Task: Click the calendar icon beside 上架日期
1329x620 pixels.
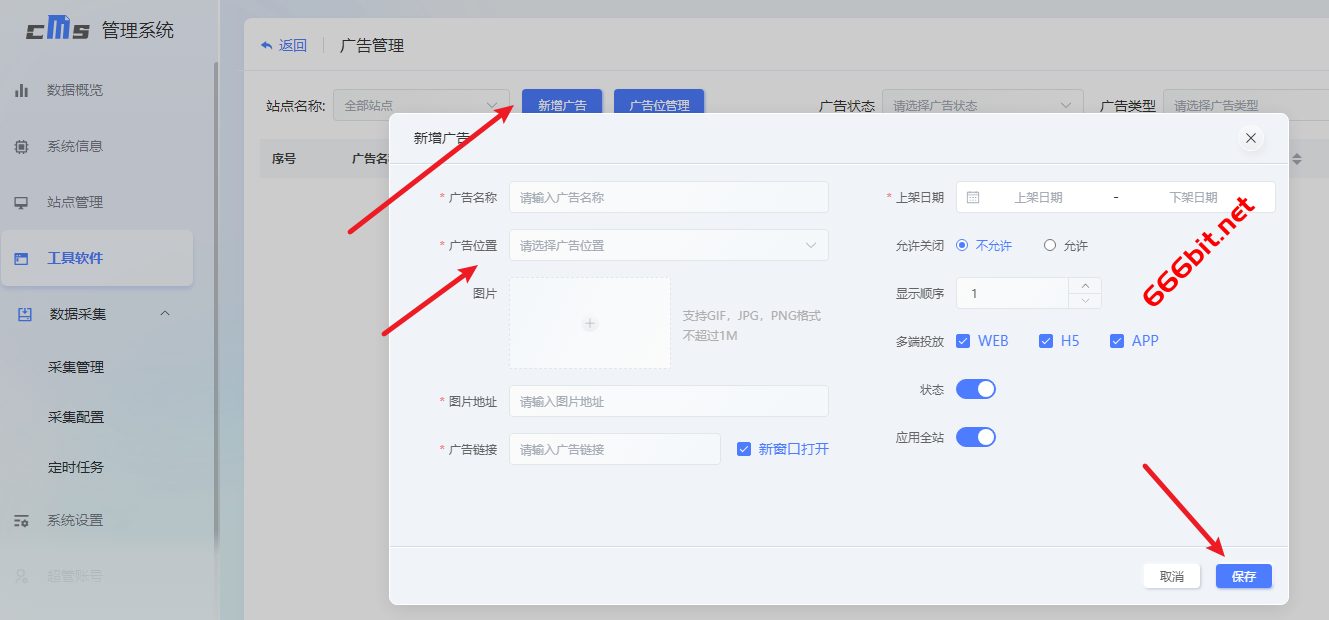Action: pos(971,197)
